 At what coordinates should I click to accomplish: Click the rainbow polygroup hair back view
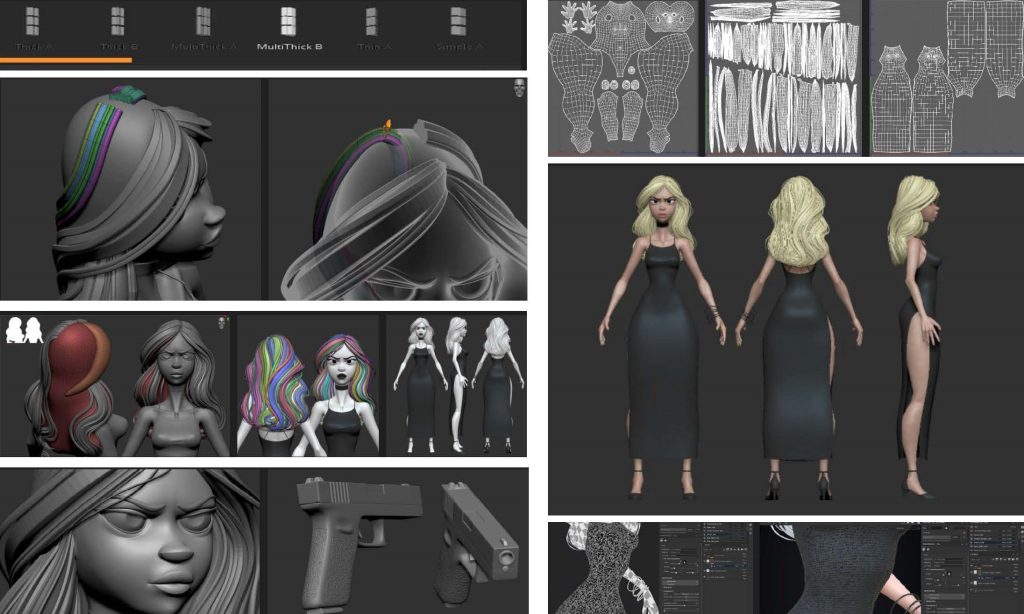click(x=272, y=385)
